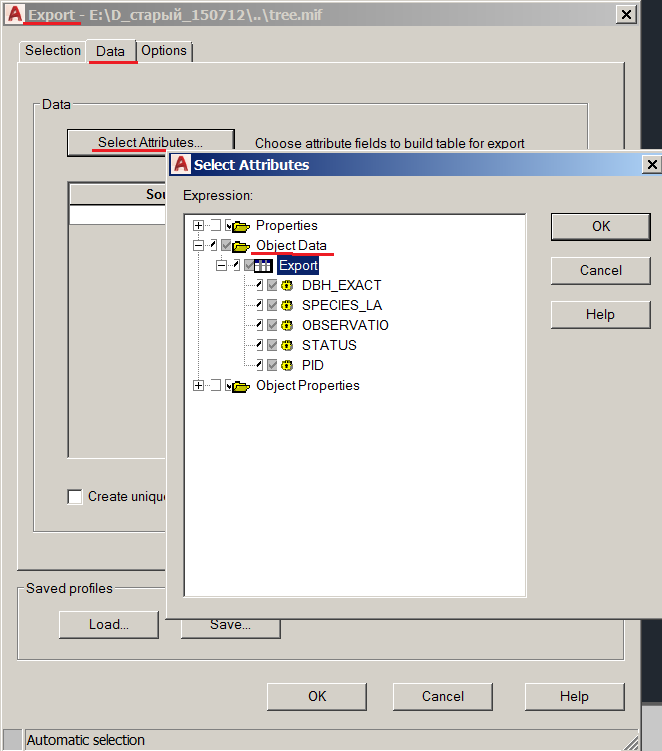
Task: Select the PID field label
Action: [x=313, y=365]
